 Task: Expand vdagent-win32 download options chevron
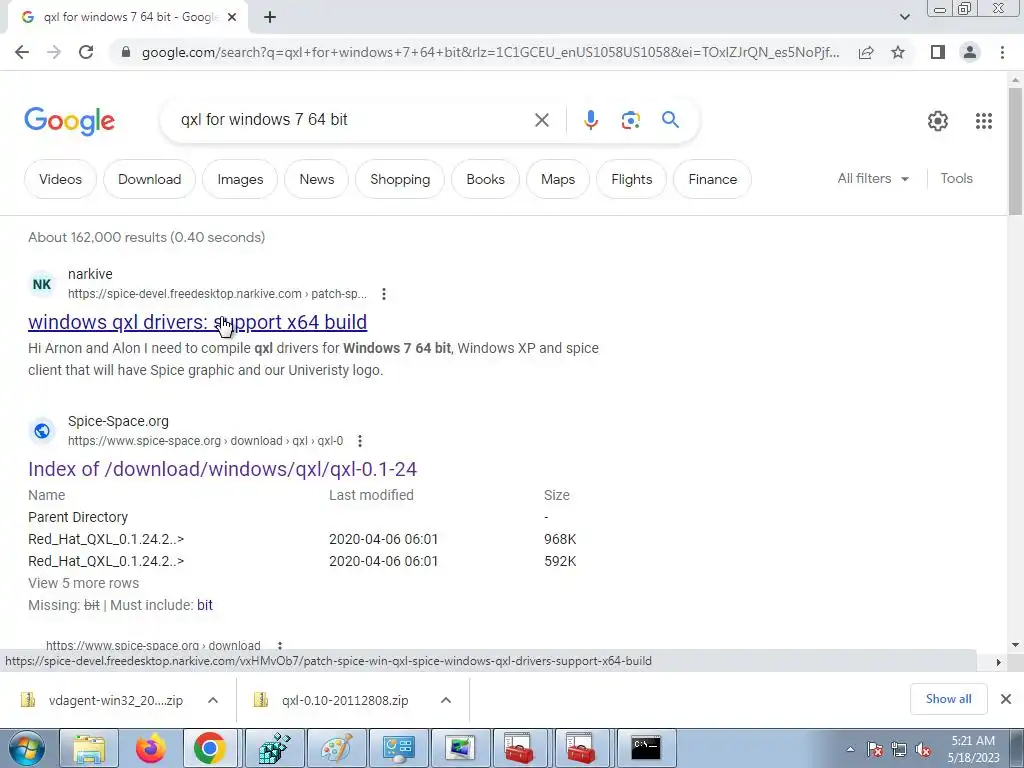(x=212, y=700)
